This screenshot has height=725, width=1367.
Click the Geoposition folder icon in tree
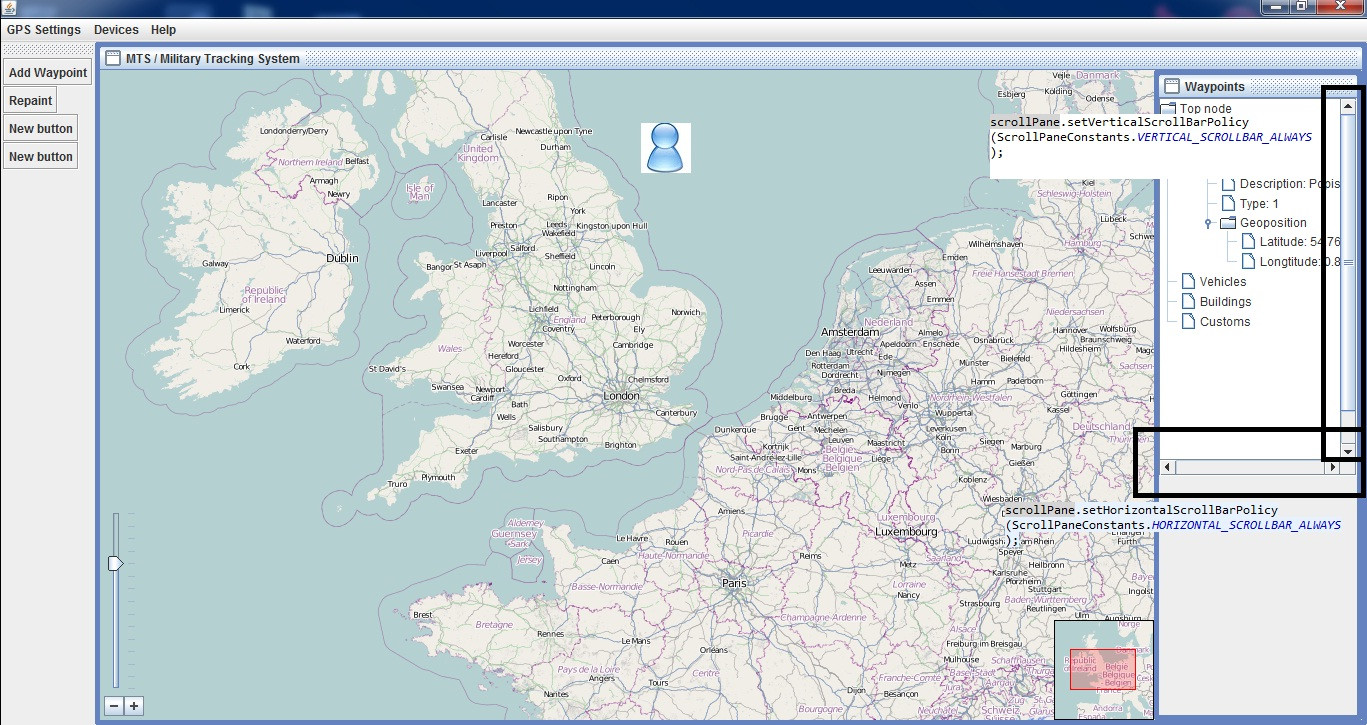(1228, 223)
